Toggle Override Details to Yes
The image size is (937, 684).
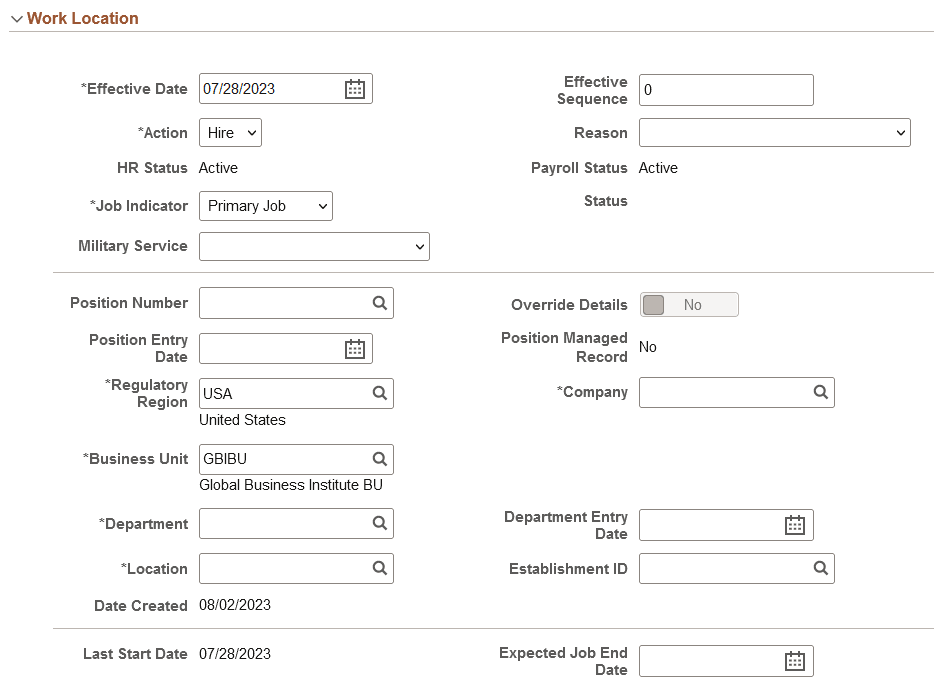(689, 304)
